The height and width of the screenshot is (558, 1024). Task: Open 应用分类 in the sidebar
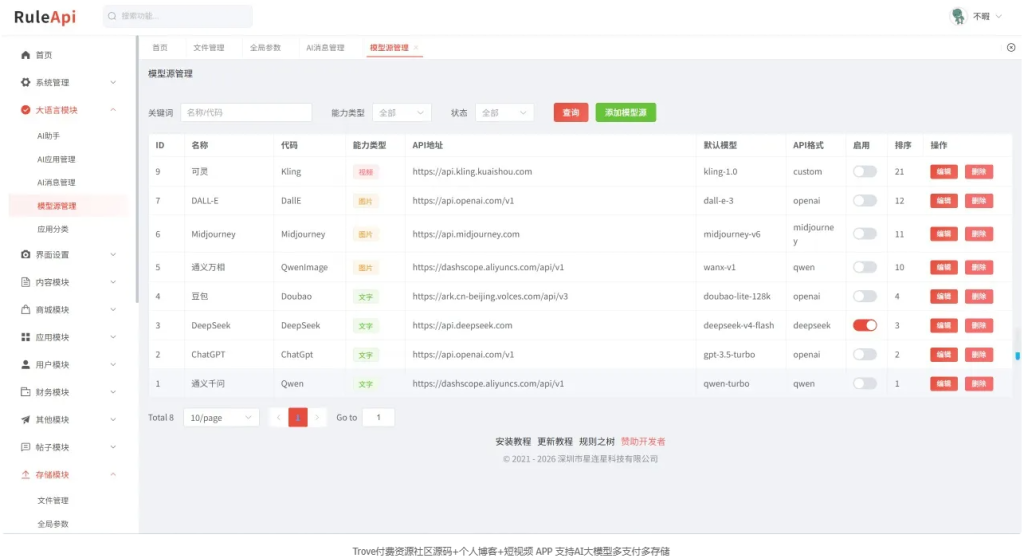coord(53,229)
